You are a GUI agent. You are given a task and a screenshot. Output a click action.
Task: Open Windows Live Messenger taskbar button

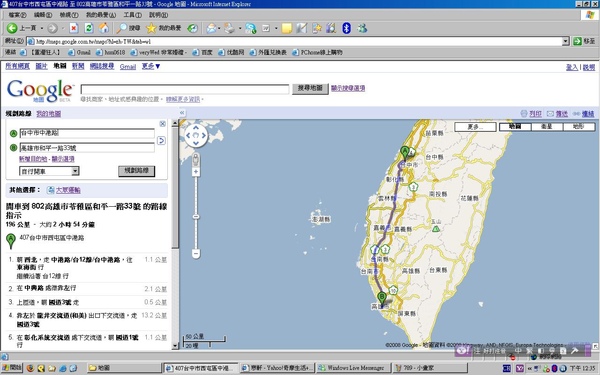pyautogui.click(x=354, y=368)
